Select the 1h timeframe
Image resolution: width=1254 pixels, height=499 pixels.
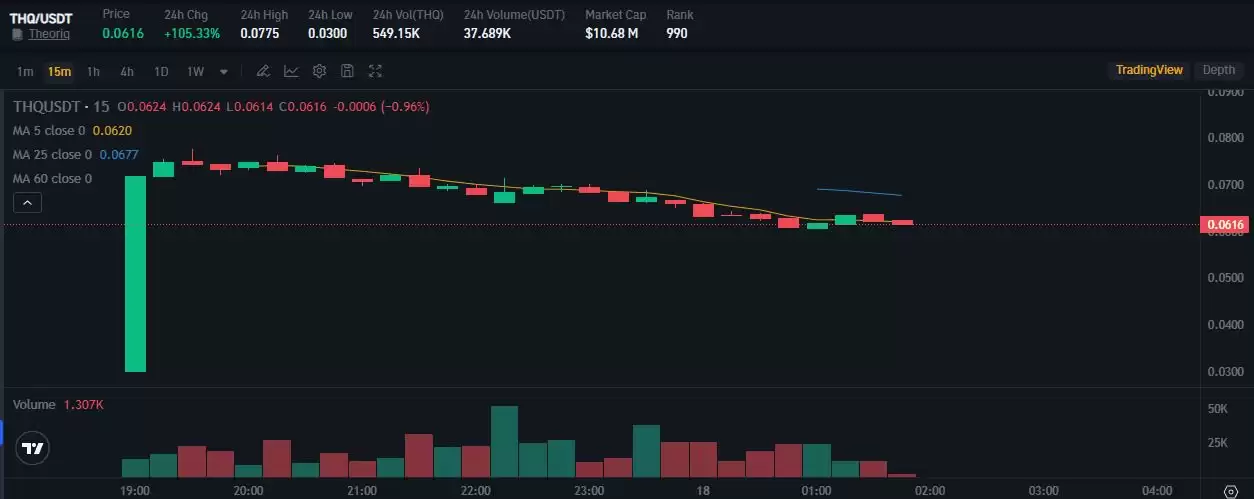point(93,71)
